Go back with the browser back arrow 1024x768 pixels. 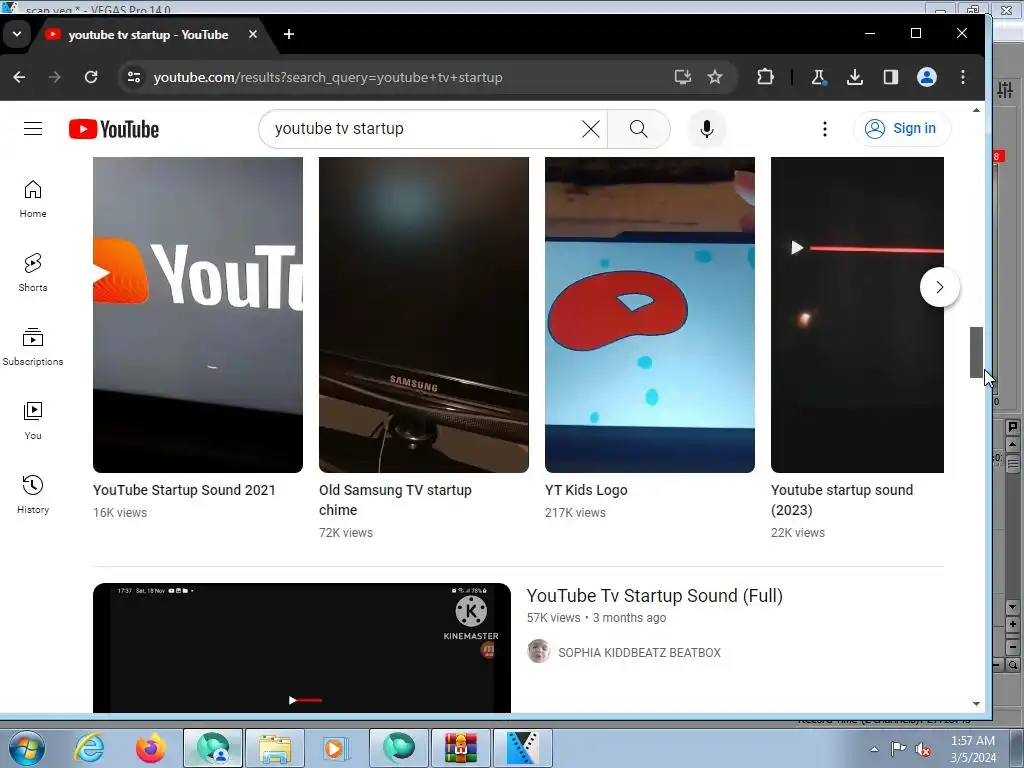point(20,77)
